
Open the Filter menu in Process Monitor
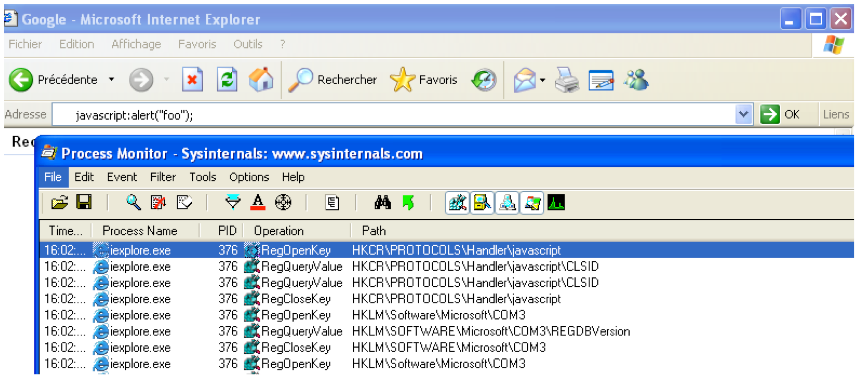163,177
